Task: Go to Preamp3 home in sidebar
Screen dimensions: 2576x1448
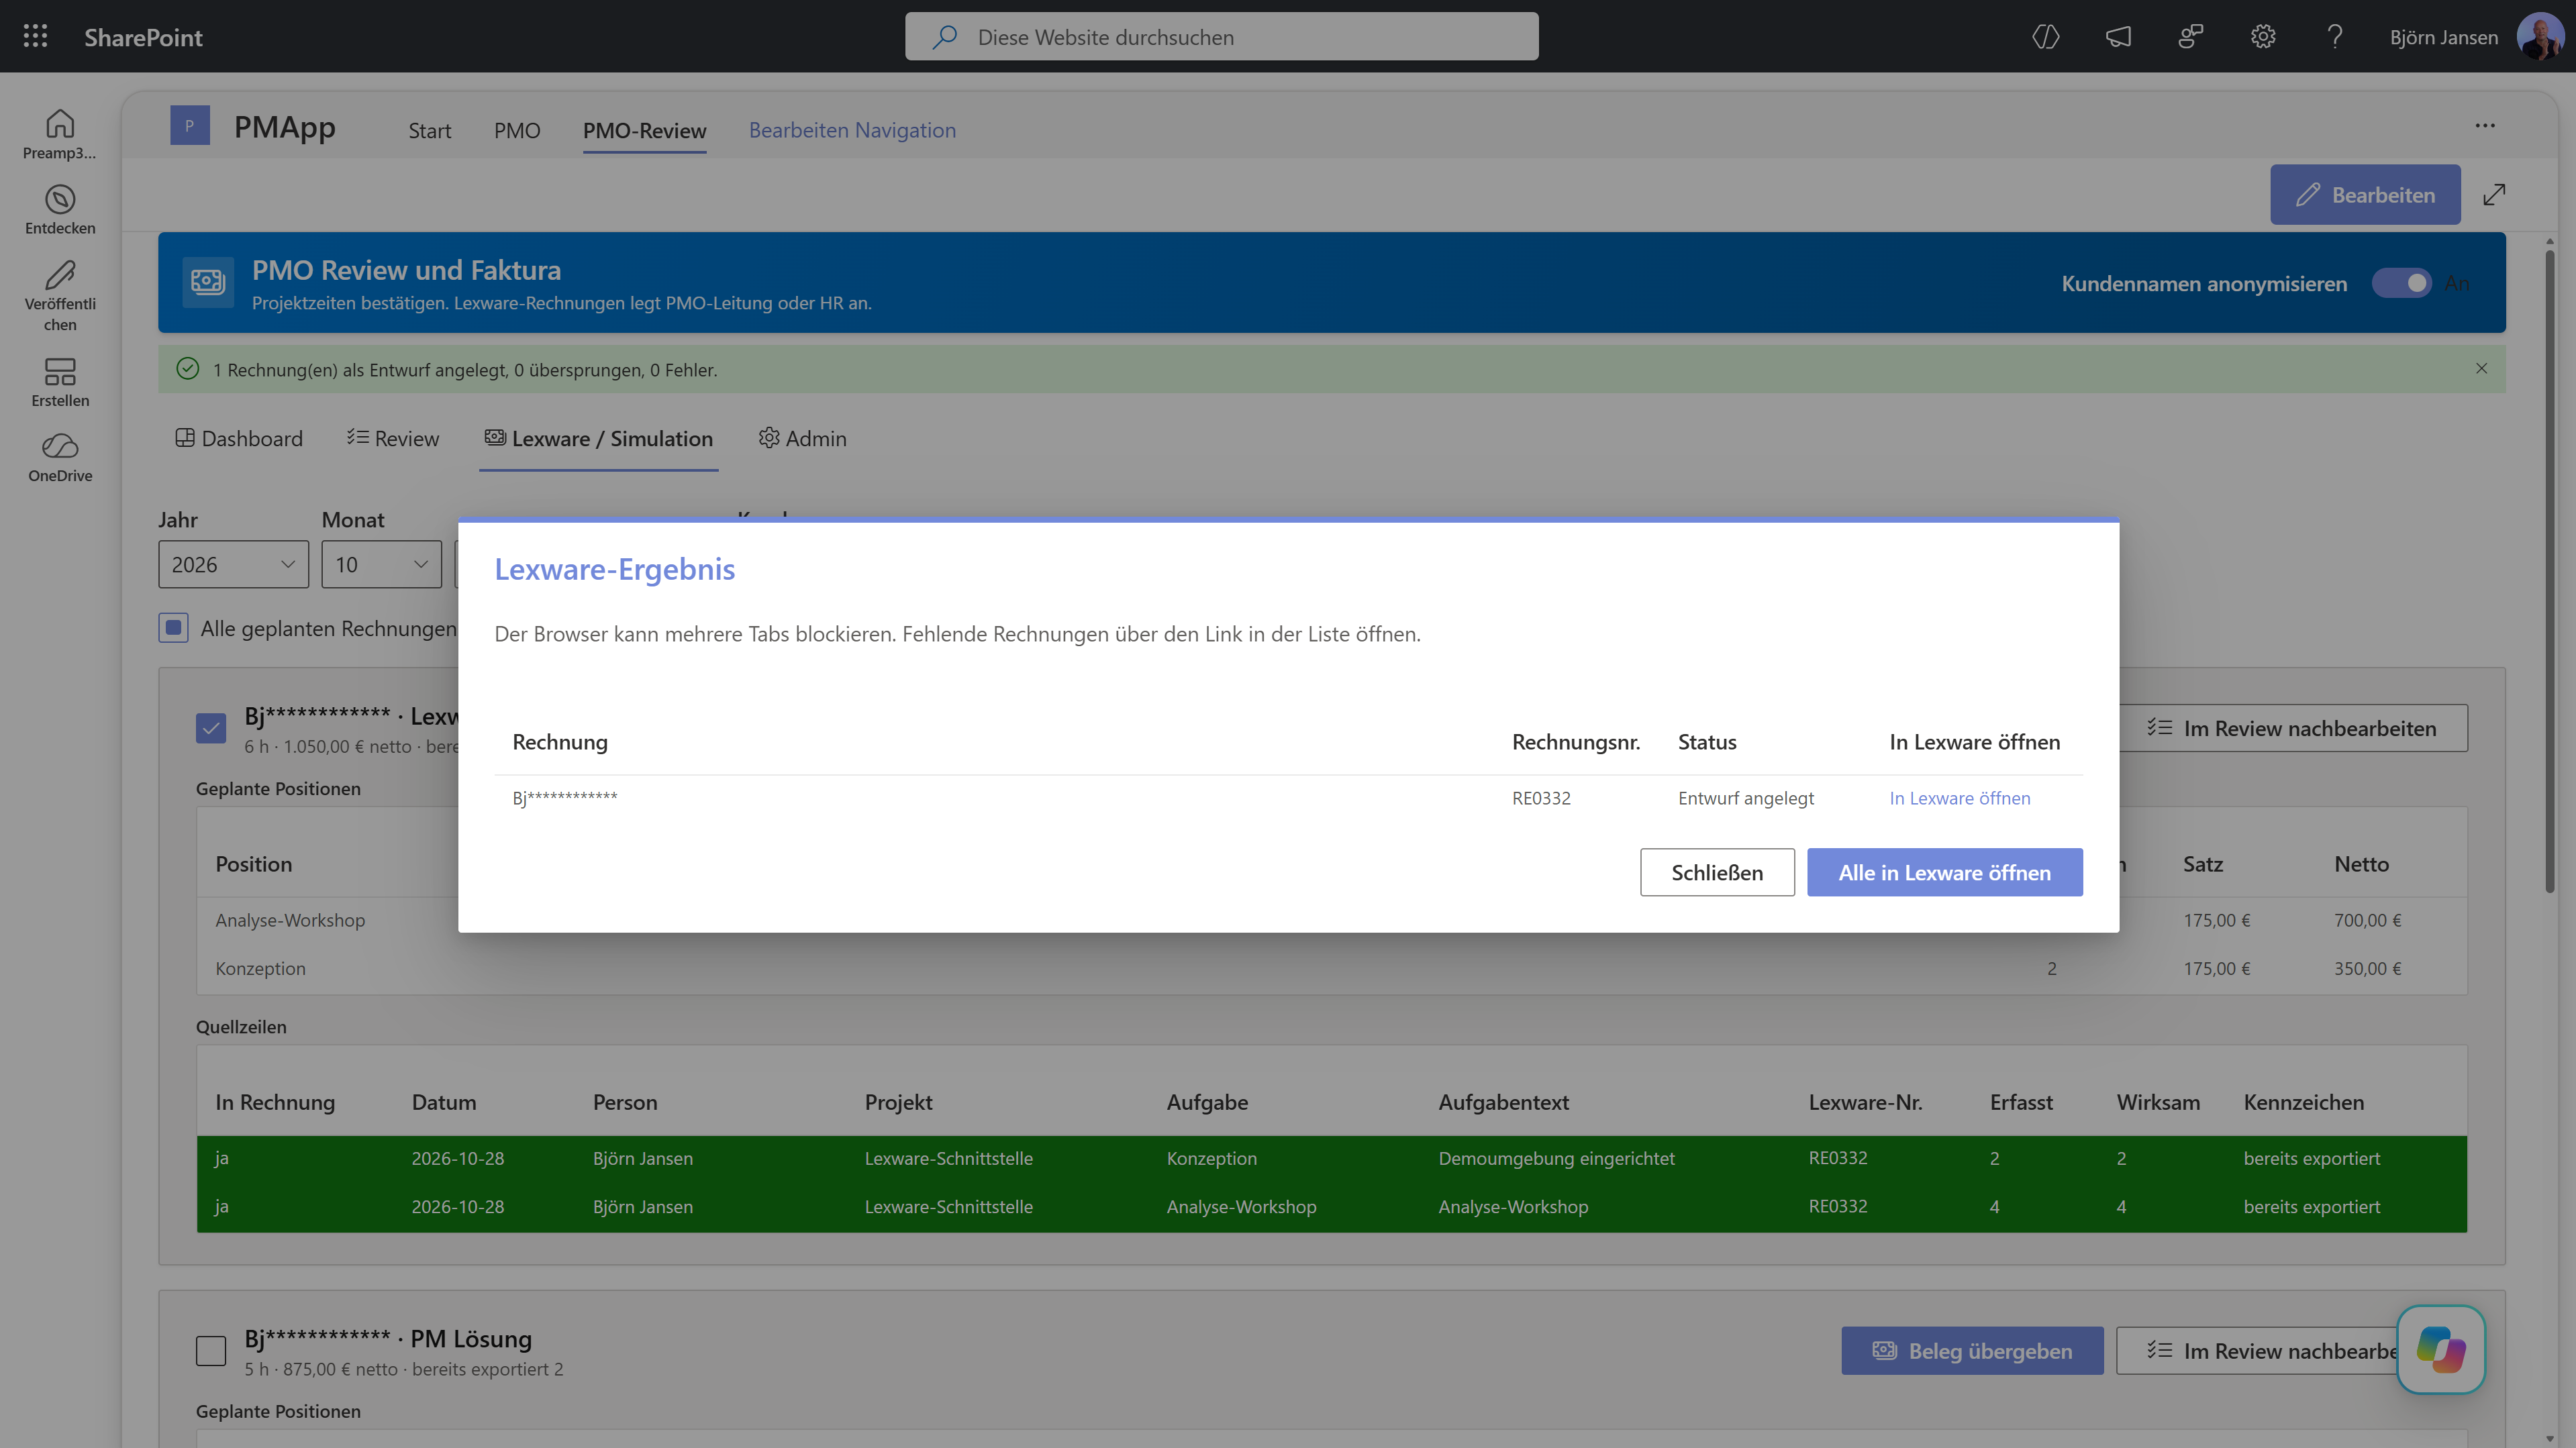Action: click(x=60, y=134)
